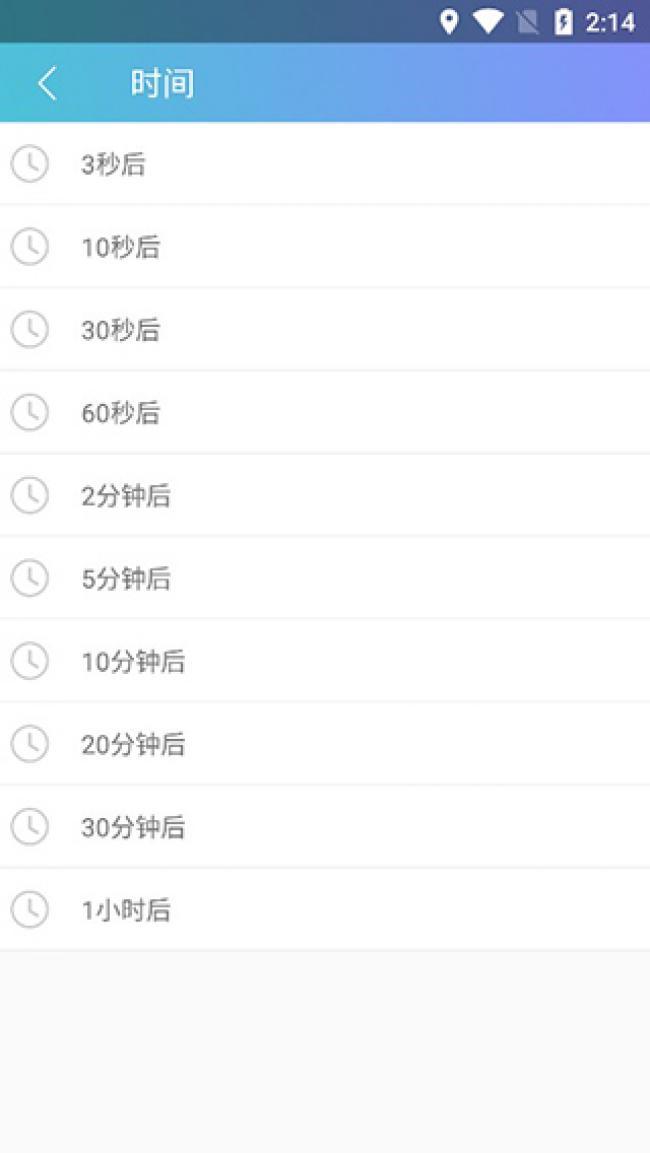Viewport: 650px width, 1153px height.
Task: Pick the 1小时后 delay option
Action: pos(126,910)
